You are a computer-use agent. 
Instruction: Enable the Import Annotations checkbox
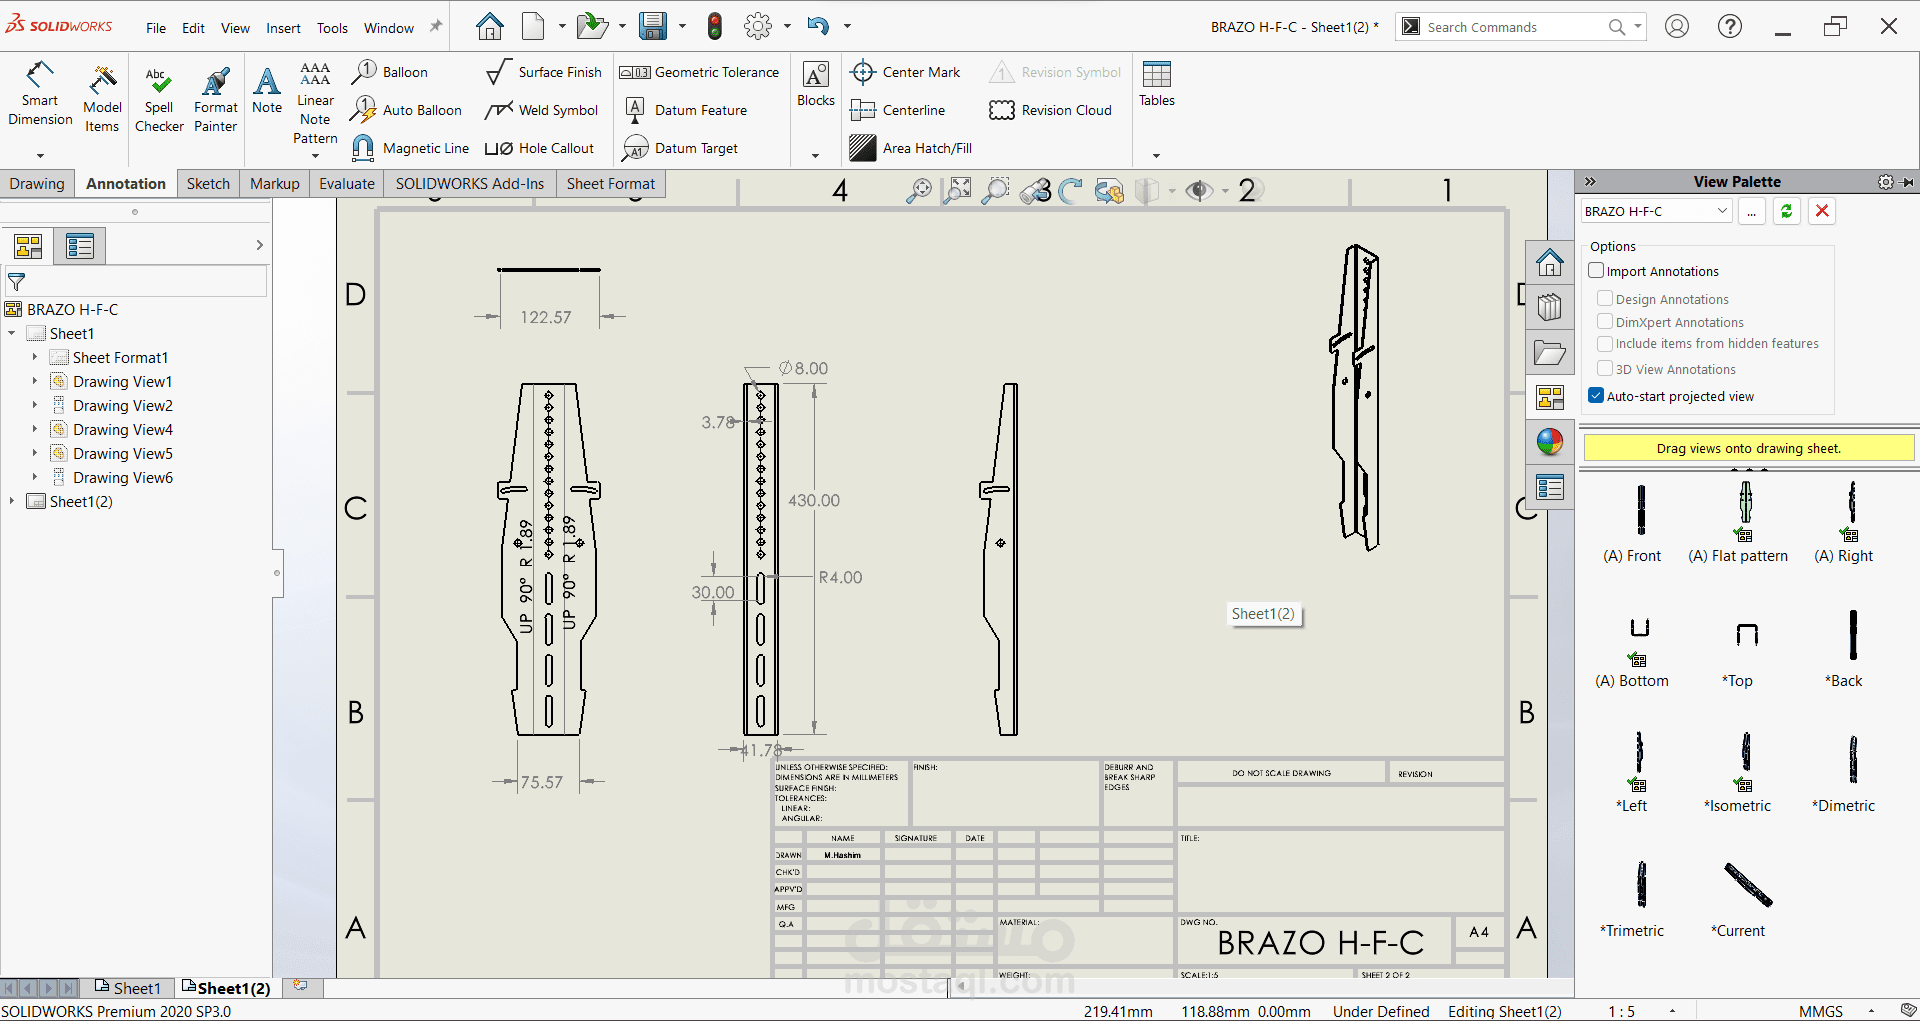tap(1596, 271)
